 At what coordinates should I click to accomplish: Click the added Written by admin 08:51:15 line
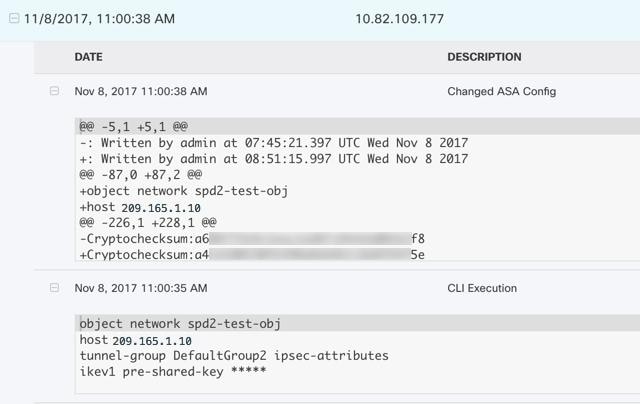pyautogui.click(x=274, y=159)
